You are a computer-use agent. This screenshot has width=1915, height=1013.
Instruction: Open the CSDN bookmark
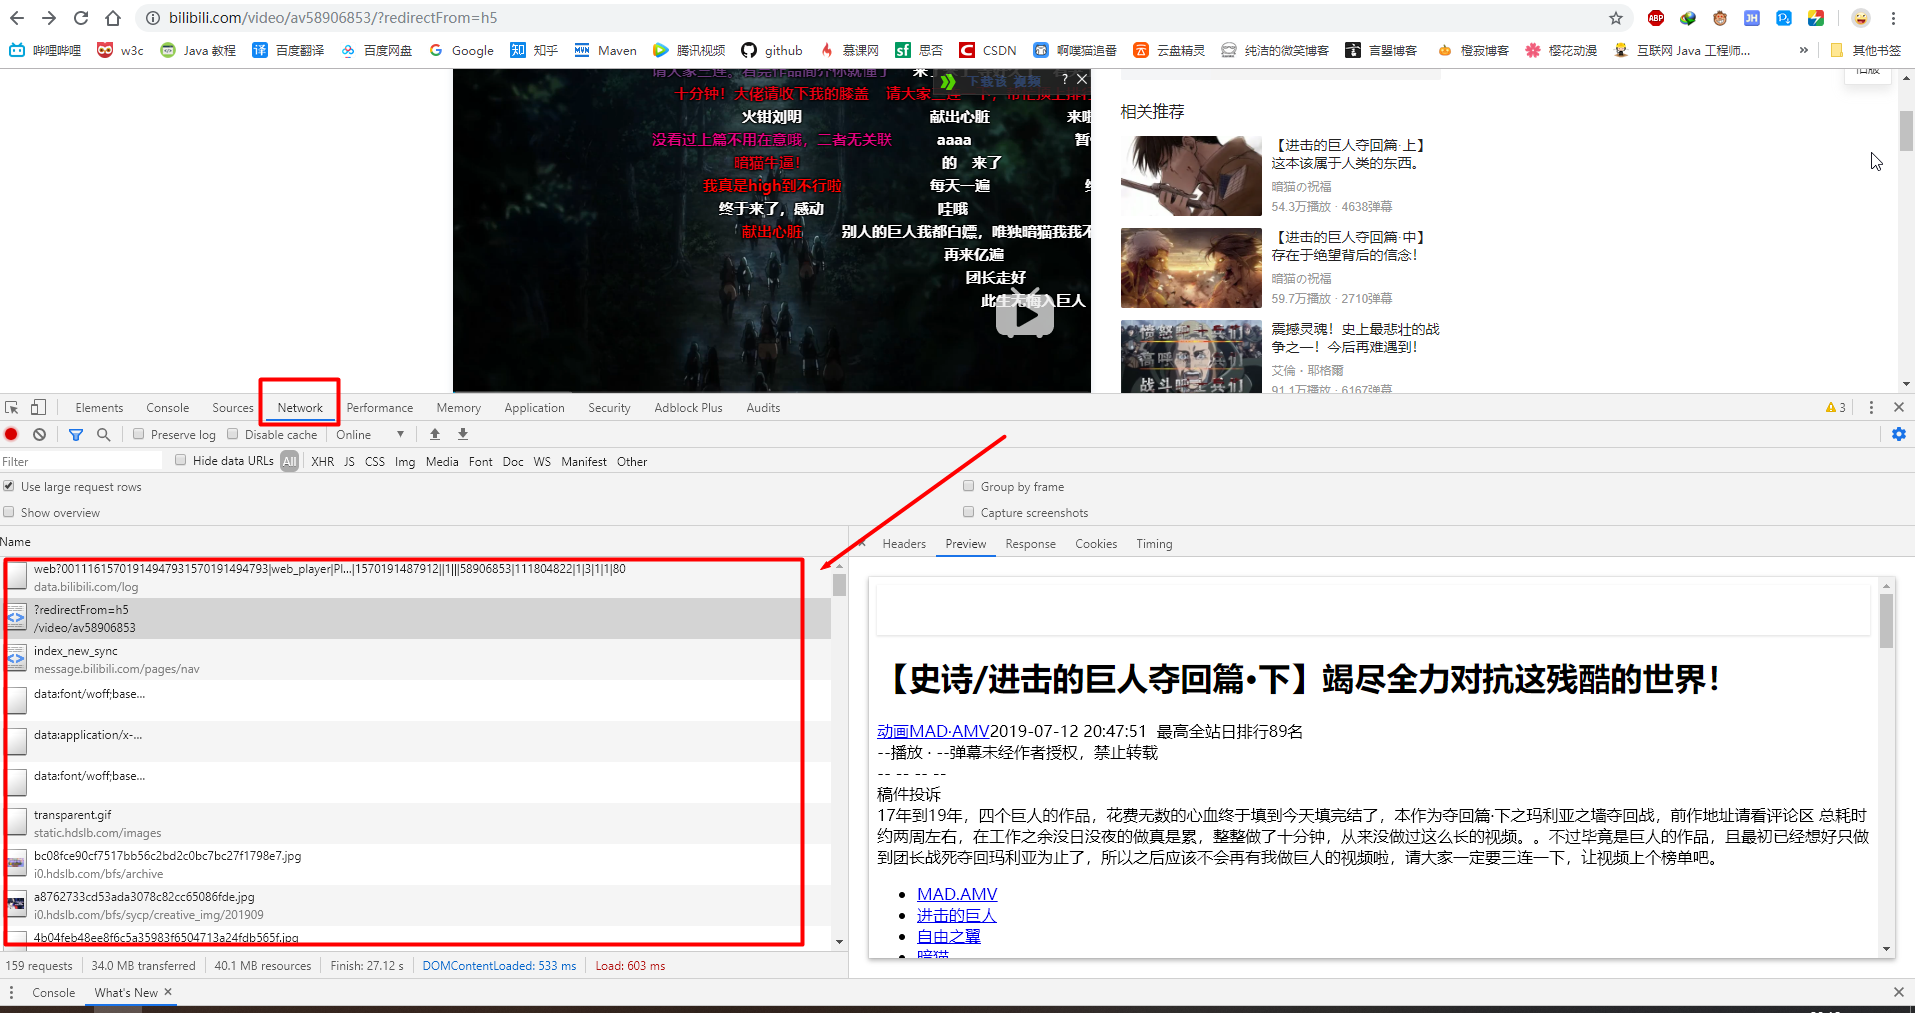coord(988,50)
